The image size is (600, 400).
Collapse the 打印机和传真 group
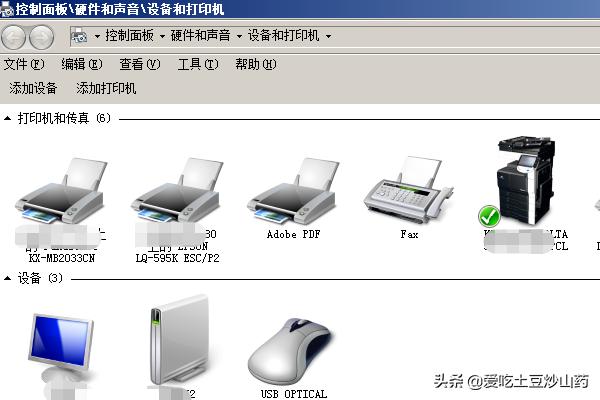click(7, 119)
